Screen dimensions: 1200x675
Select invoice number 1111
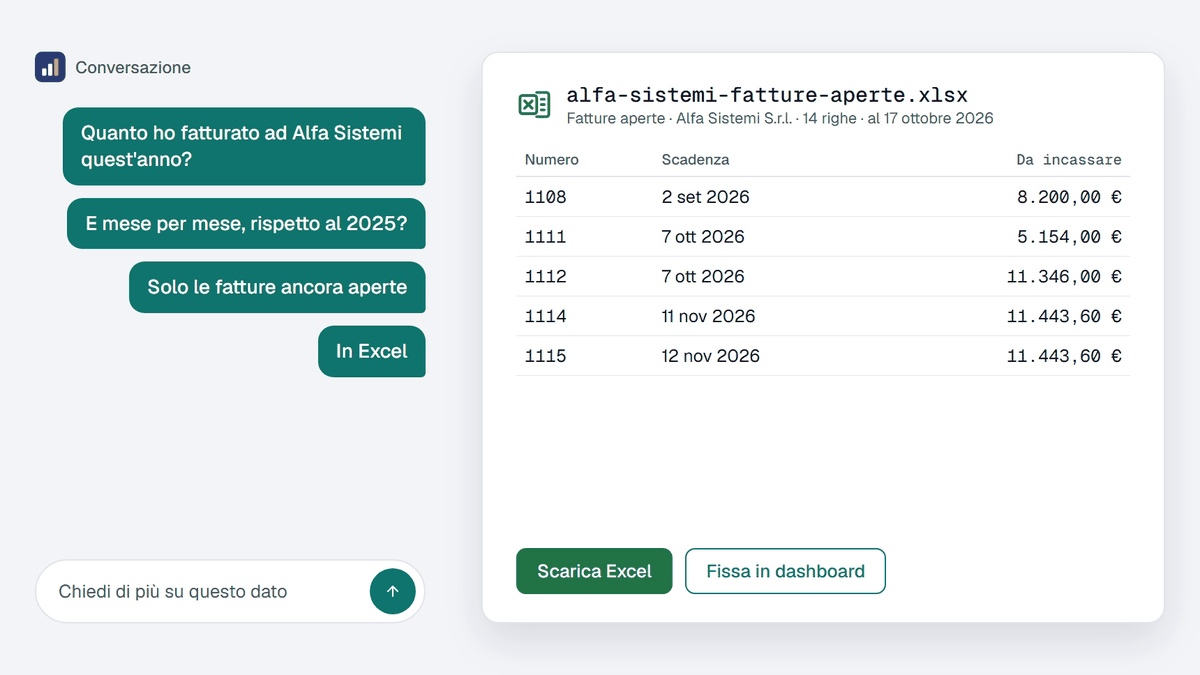click(x=545, y=237)
